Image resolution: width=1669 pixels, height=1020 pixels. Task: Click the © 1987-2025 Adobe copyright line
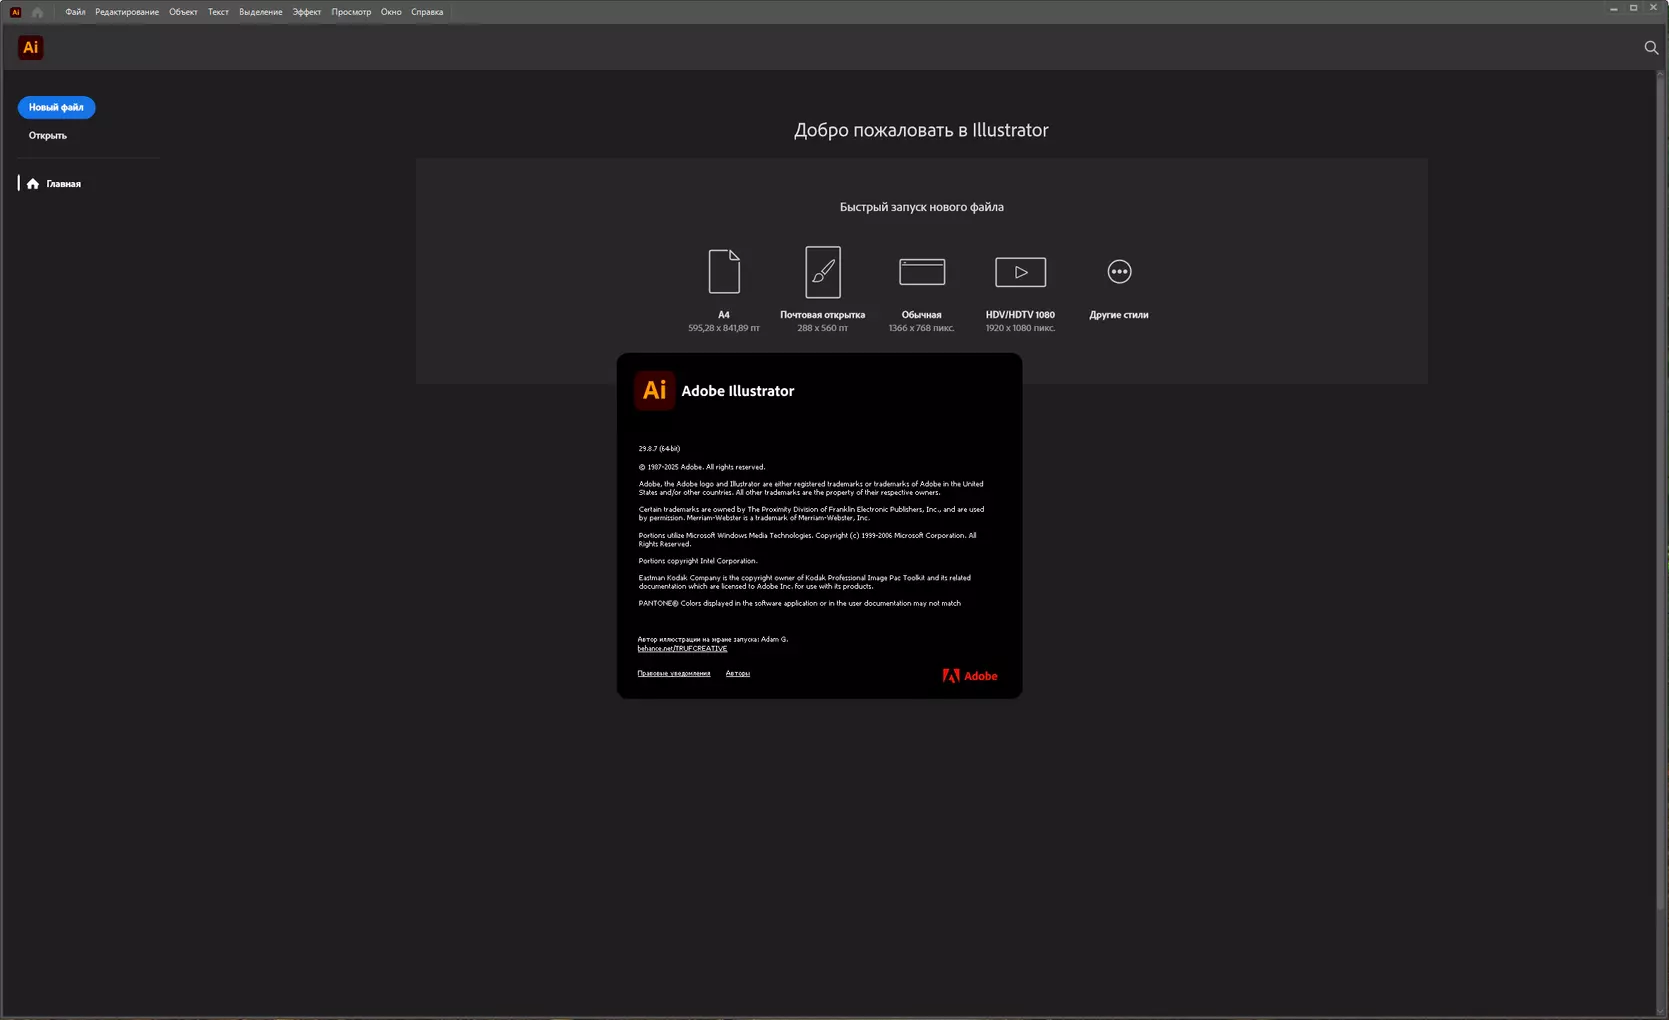click(702, 467)
